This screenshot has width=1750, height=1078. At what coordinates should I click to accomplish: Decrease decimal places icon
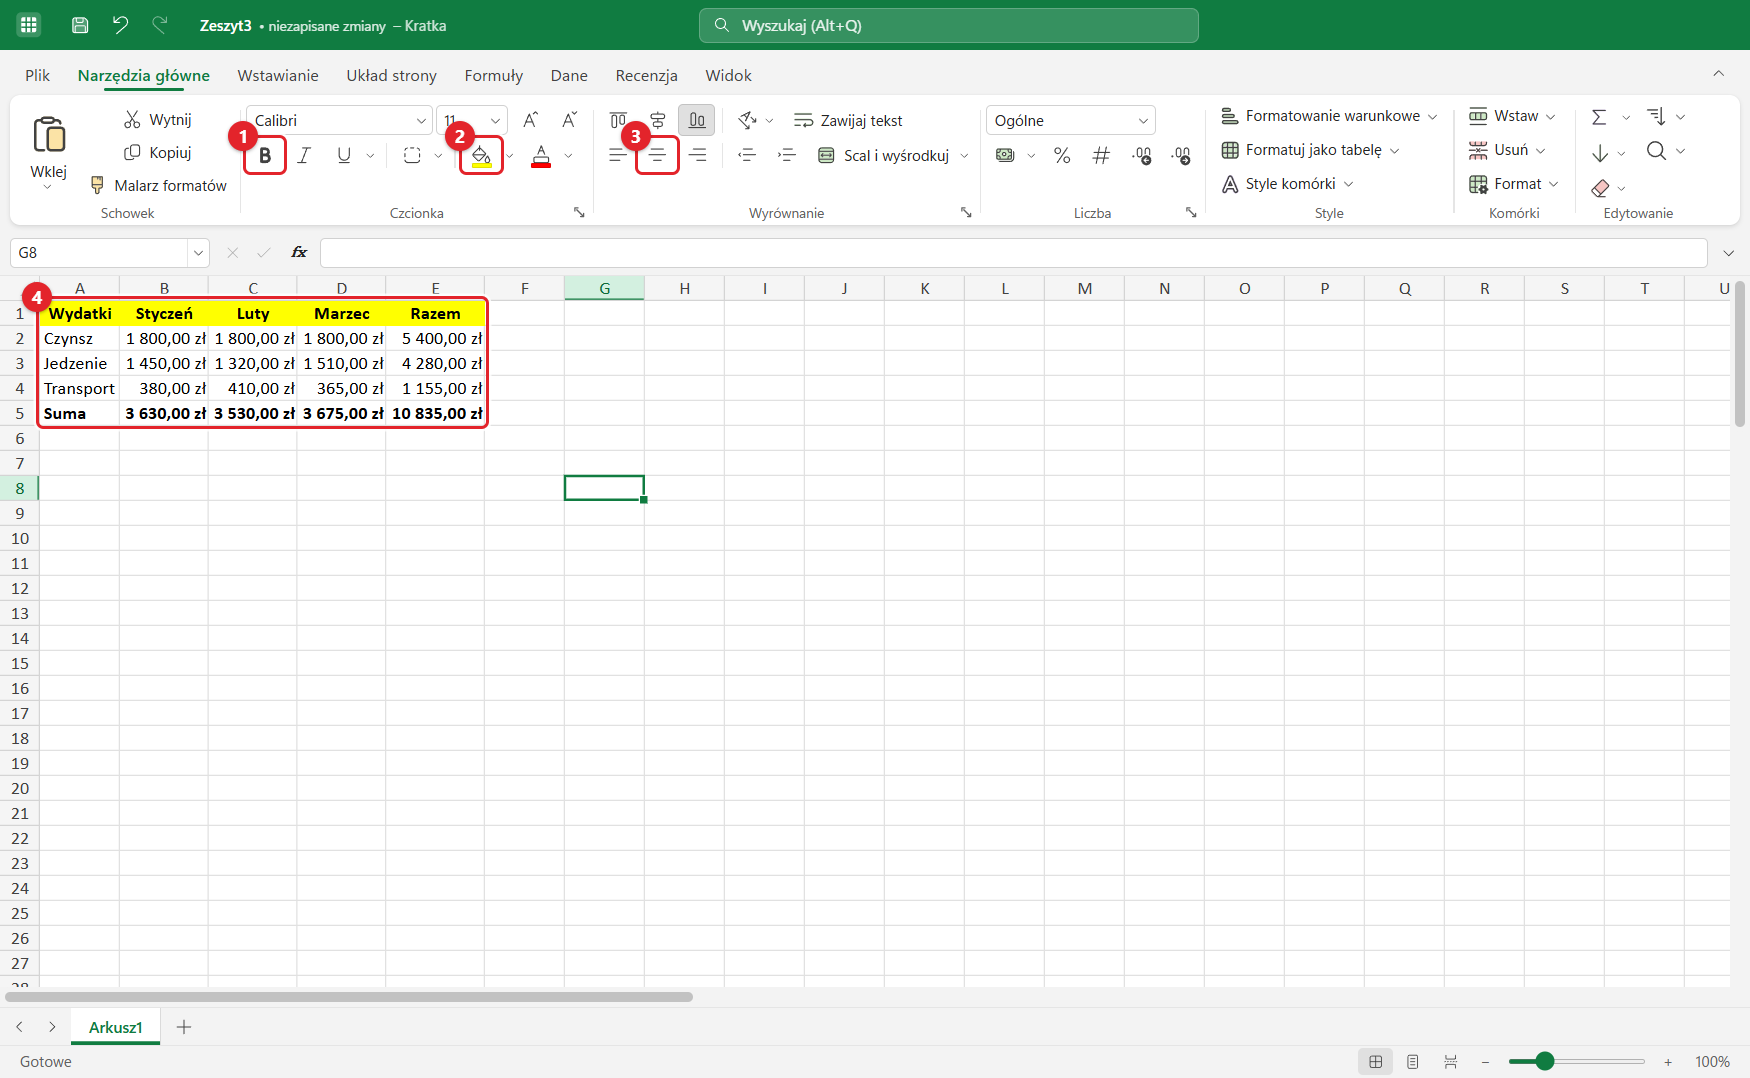(x=1181, y=155)
